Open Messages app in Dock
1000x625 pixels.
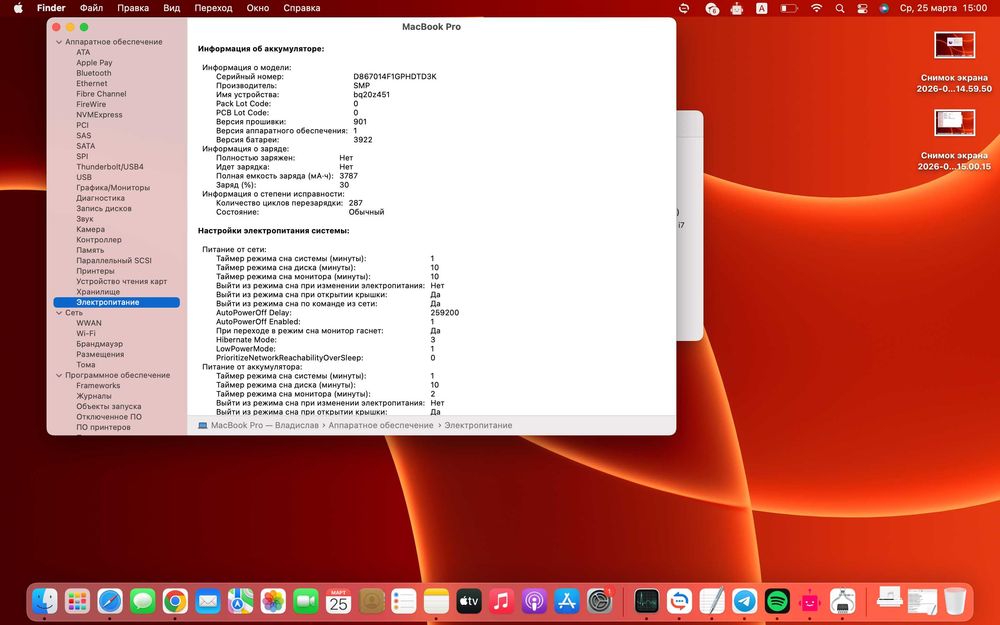(x=142, y=601)
